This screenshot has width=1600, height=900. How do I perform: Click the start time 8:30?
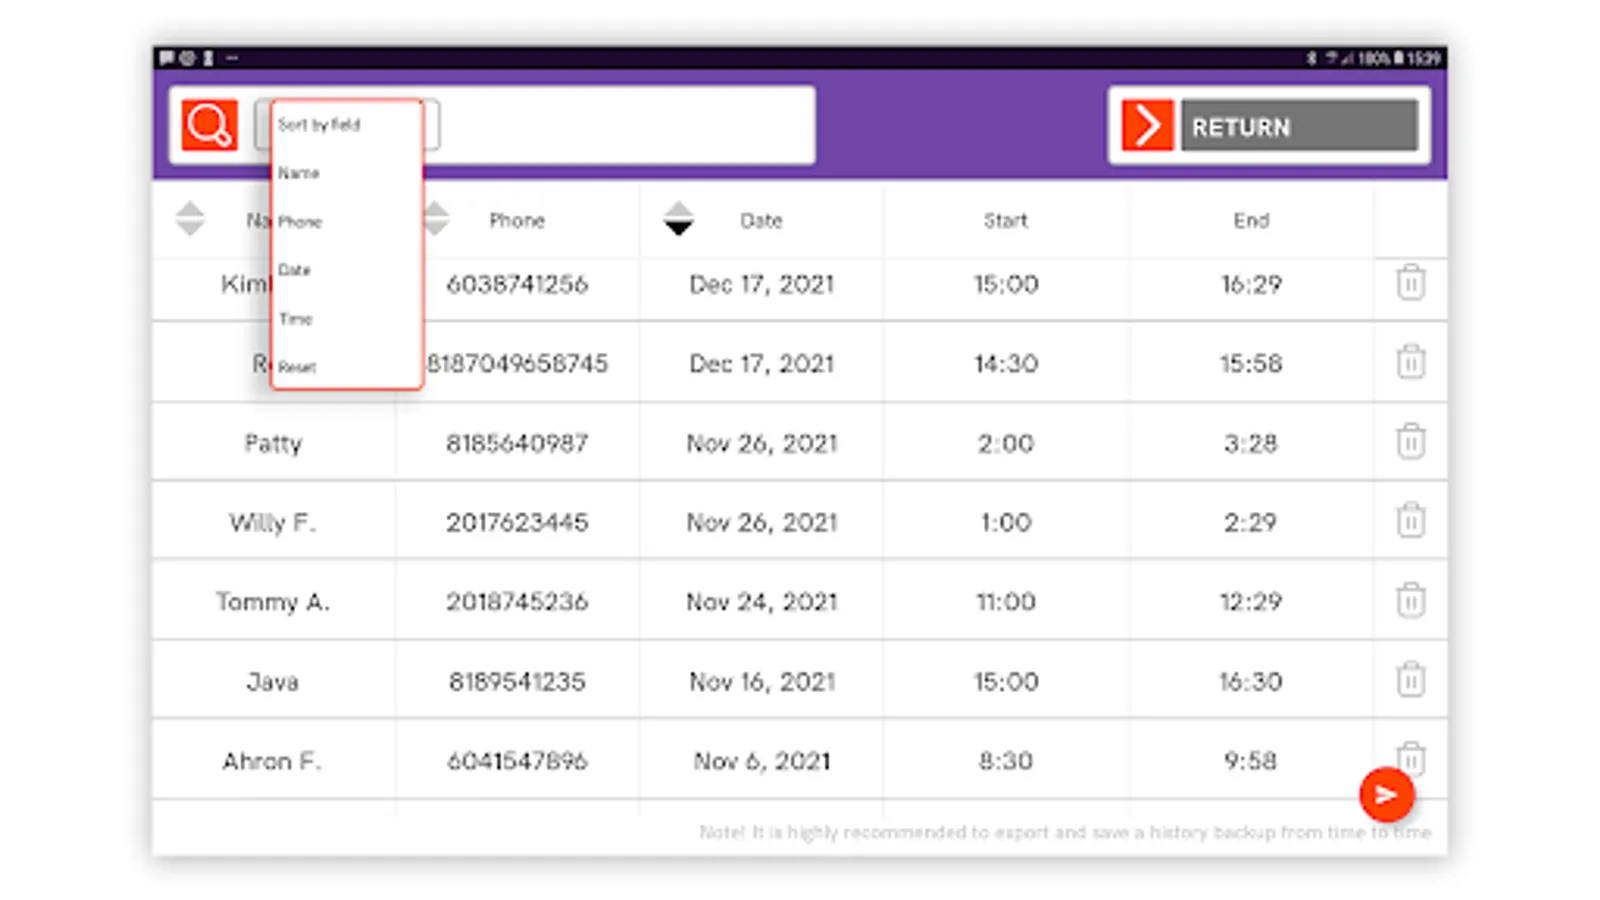pyautogui.click(x=1006, y=761)
